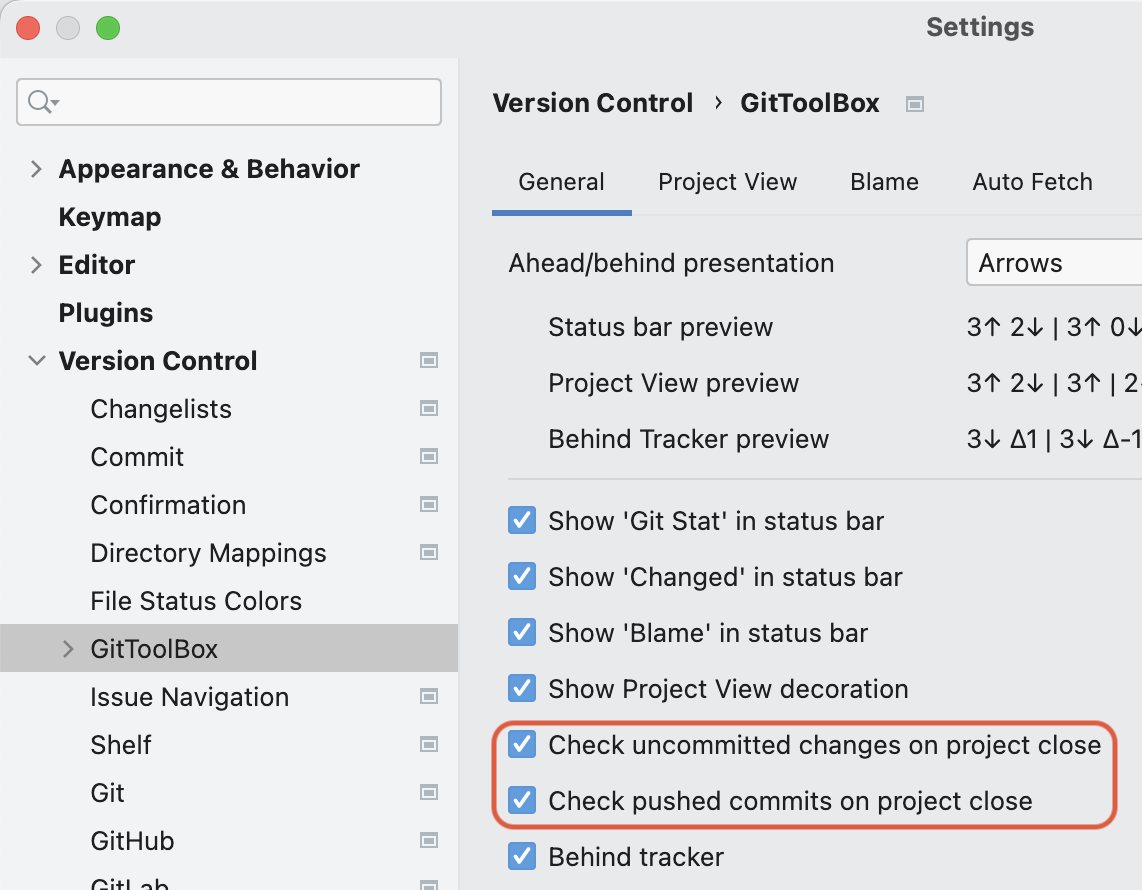Image resolution: width=1142 pixels, height=890 pixels.
Task: Toggle the Behind tracker checkbox
Action: pyautogui.click(x=521, y=856)
